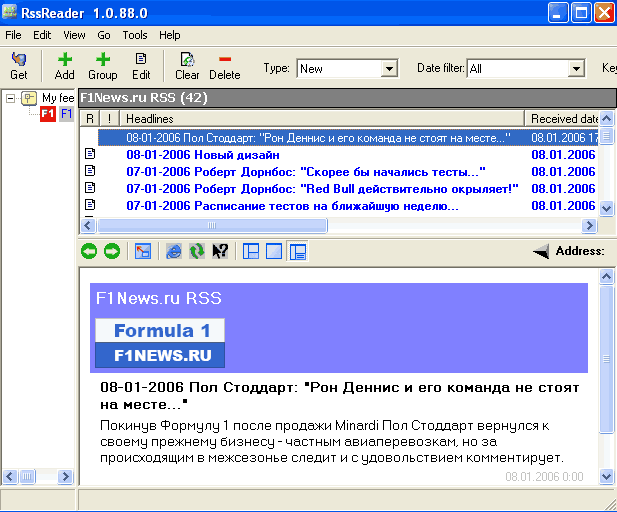Select the three-pane layout icon

251,251
